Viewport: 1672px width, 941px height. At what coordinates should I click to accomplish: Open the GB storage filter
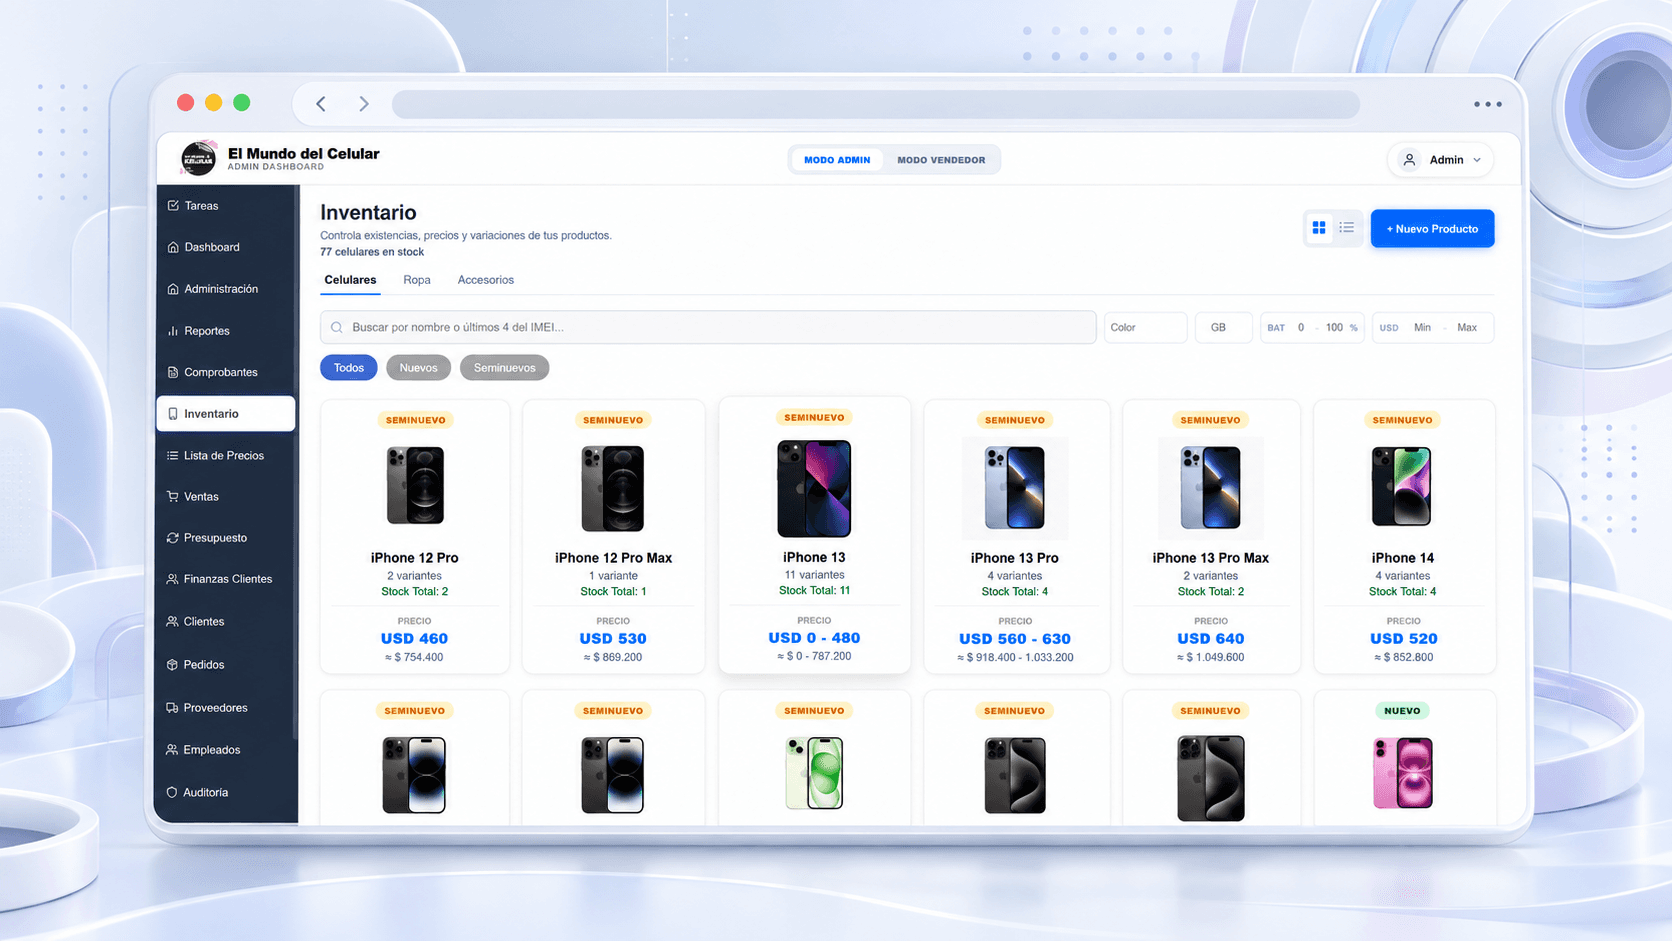(x=1224, y=327)
